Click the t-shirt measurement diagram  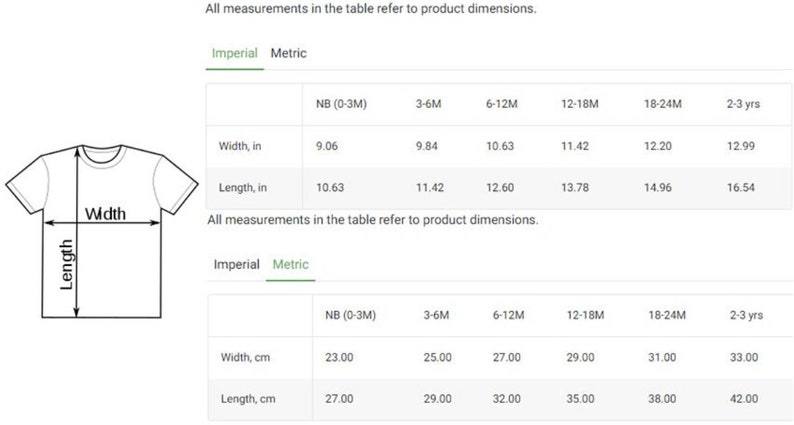click(102, 231)
